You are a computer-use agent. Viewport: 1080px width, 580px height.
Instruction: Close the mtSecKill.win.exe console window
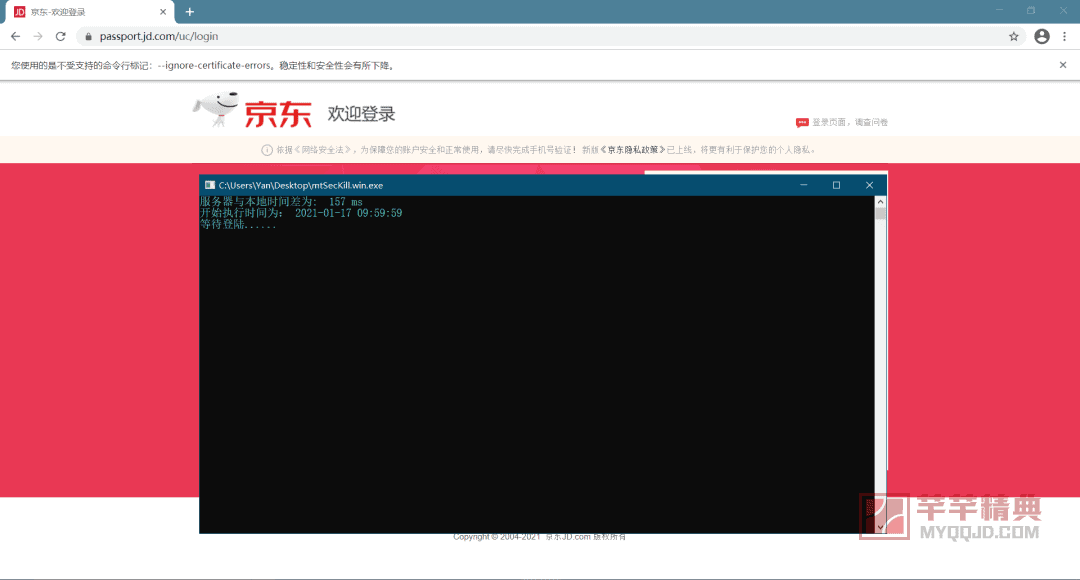click(869, 185)
